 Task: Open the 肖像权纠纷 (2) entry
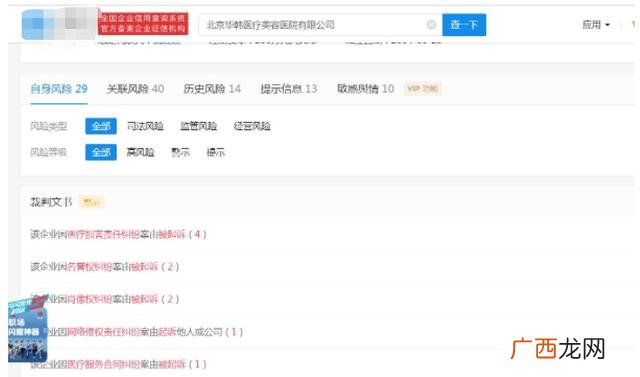coord(104,299)
